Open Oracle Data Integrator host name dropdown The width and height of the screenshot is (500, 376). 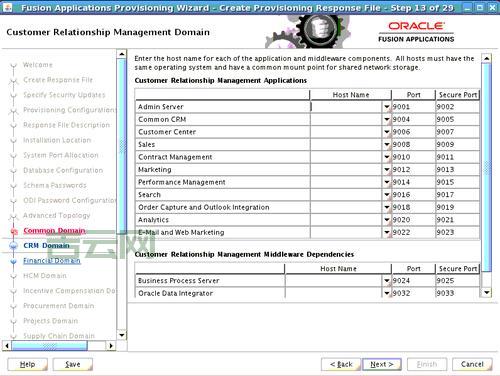(x=386, y=293)
